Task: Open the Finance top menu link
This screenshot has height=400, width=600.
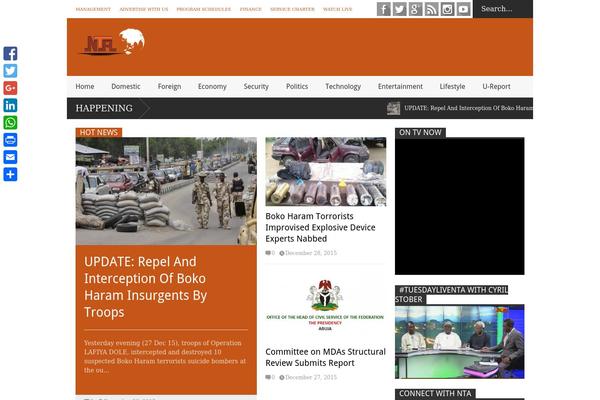Action: point(251,9)
